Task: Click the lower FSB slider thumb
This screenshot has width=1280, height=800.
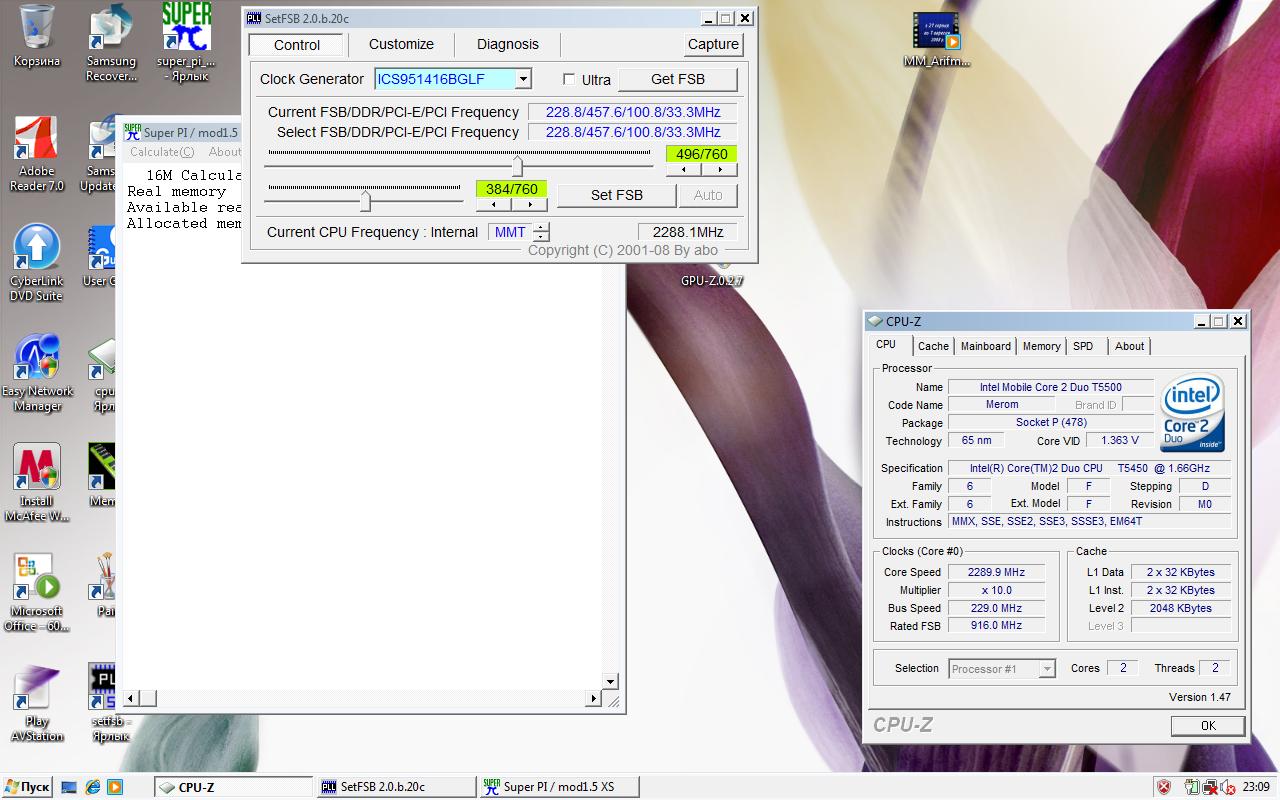Action: 365,201
